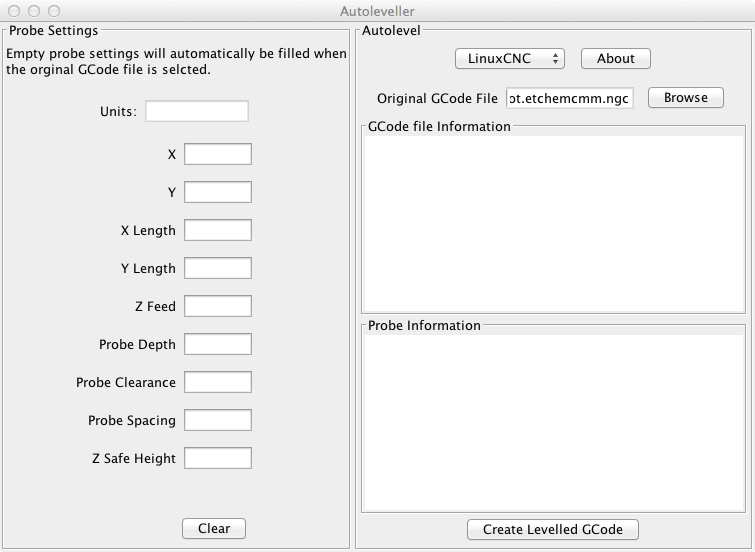This screenshot has width=755, height=552.
Task: Click the X Length input box
Action: point(218,230)
